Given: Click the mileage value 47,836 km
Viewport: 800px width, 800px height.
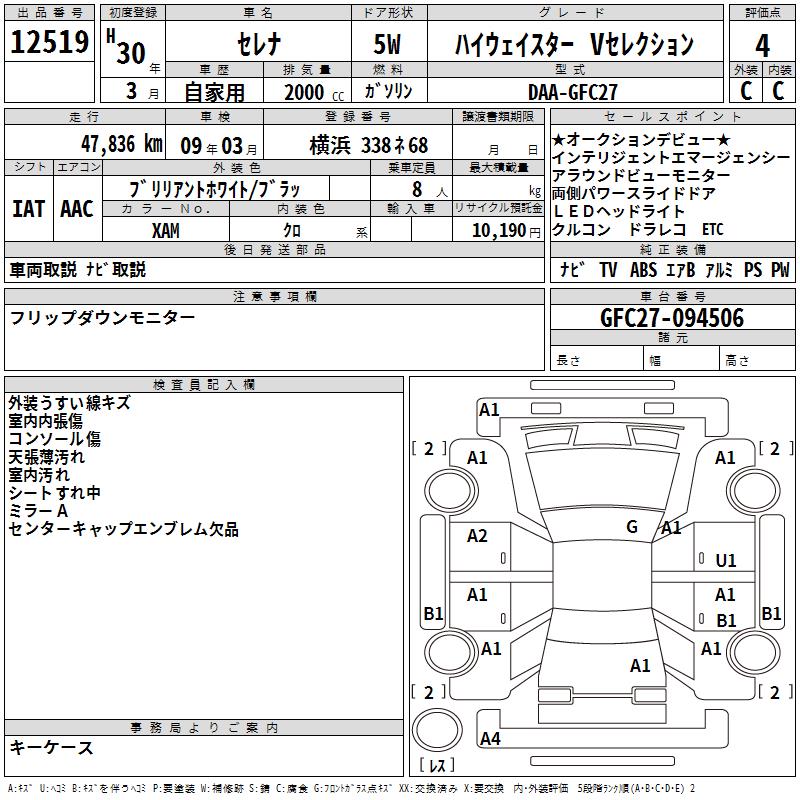Looking at the screenshot, I should point(121,144).
